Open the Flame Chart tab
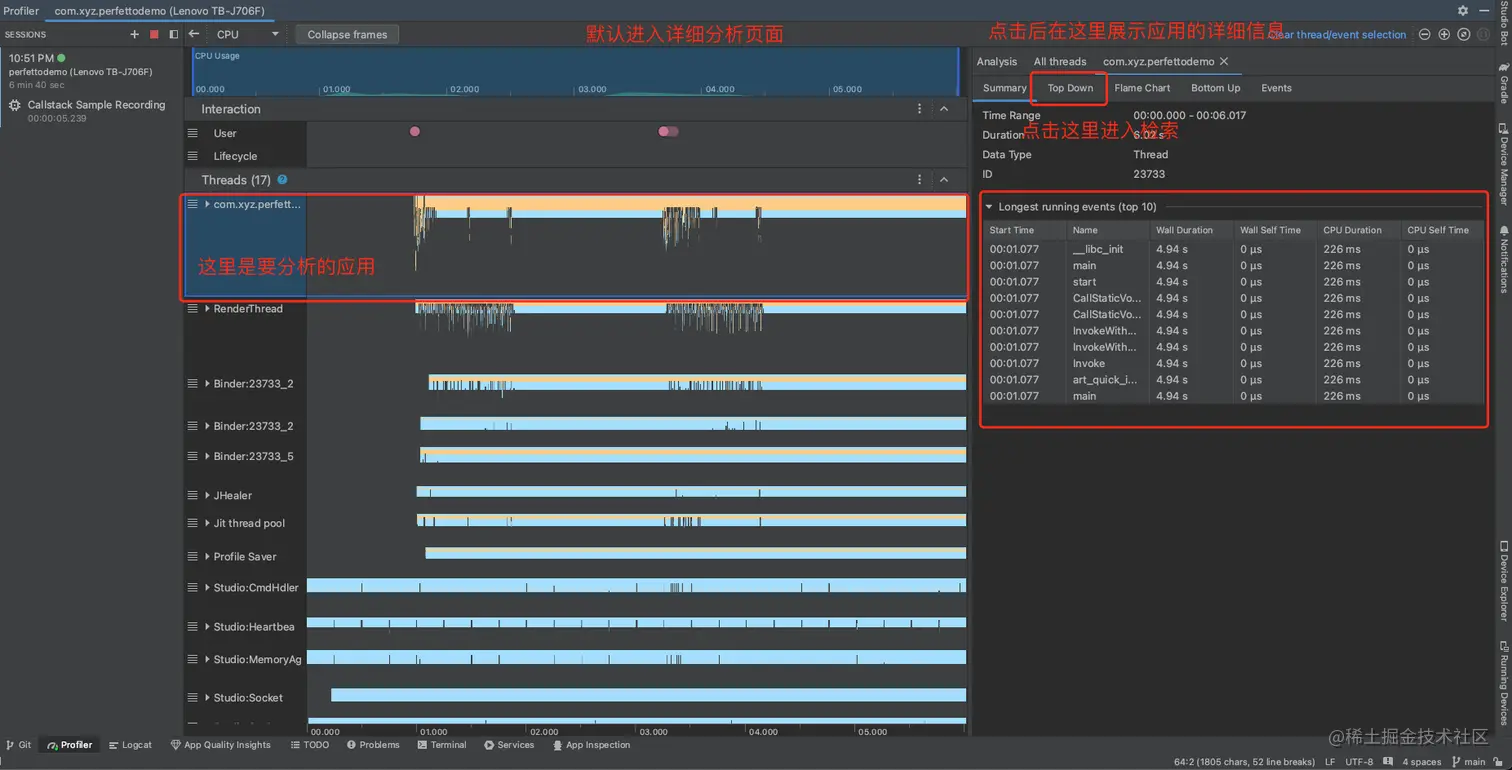The height and width of the screenshot is (770, 1512). point(1142,88)
